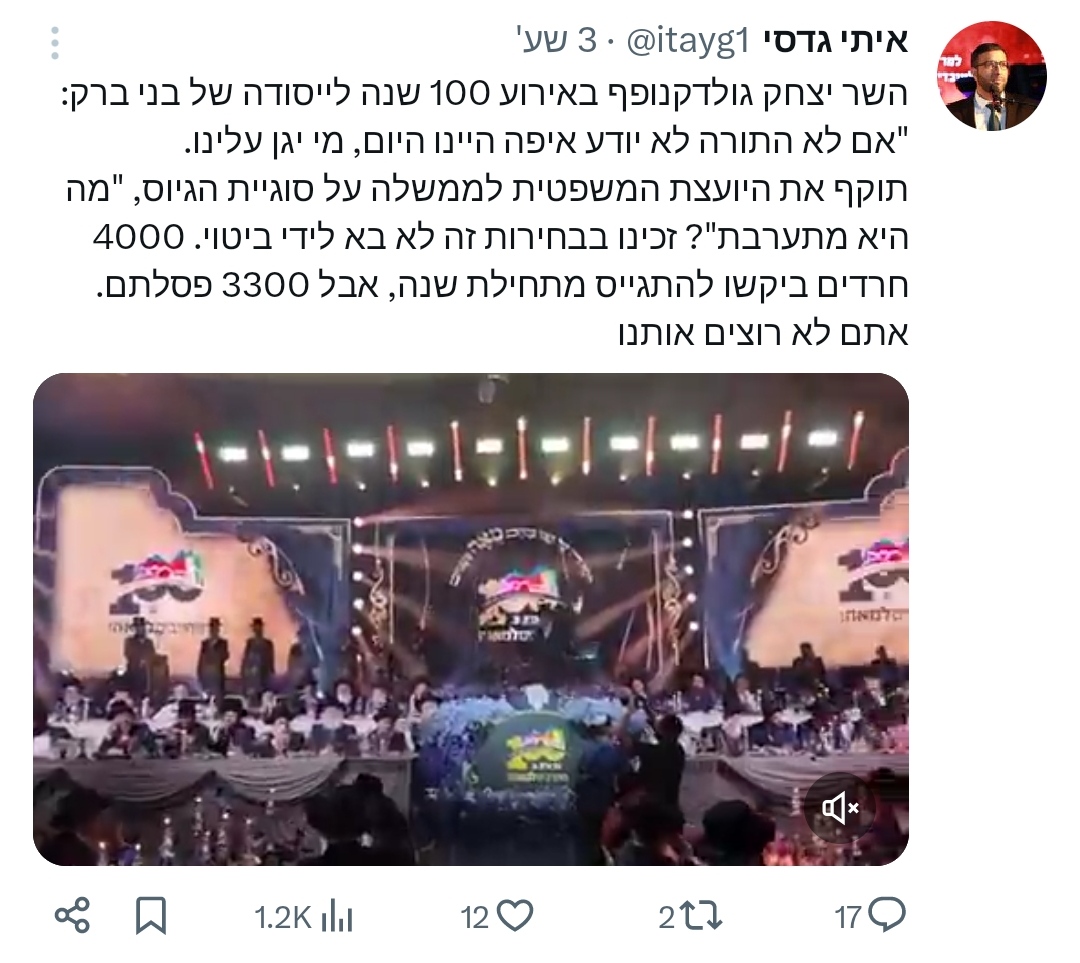The width and height of the screenshot is (1080, 963).
Task: Open the author's profile picture
Action: 991,76
